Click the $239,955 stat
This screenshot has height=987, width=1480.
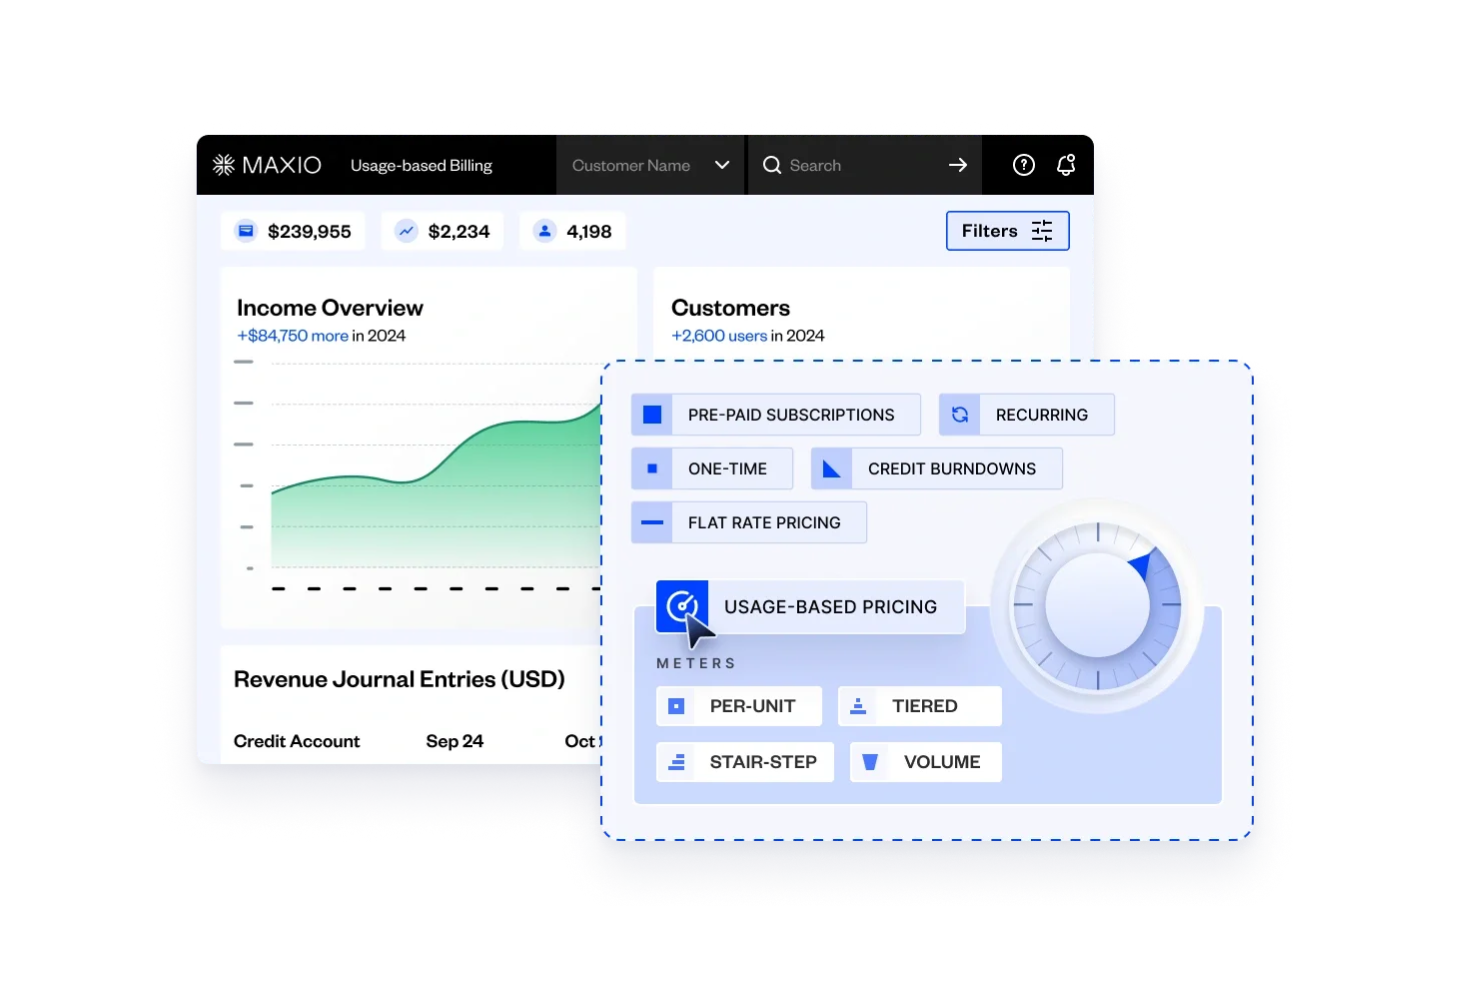[x=293, y=231]
